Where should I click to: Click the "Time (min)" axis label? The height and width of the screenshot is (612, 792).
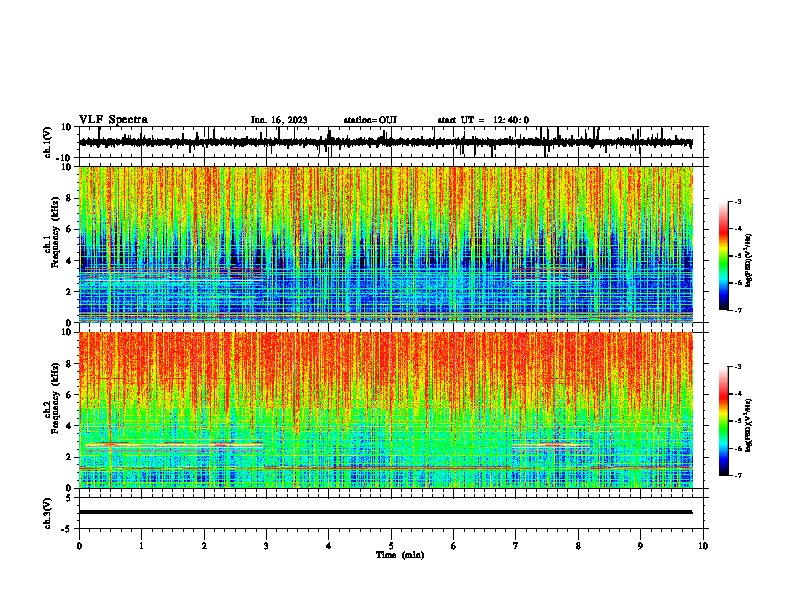(400, 555)
